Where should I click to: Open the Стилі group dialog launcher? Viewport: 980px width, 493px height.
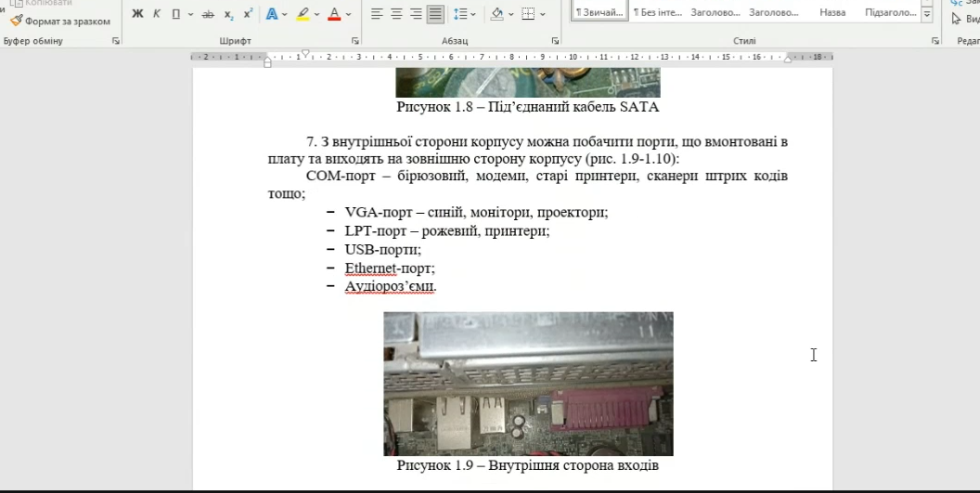coord(935,41)
